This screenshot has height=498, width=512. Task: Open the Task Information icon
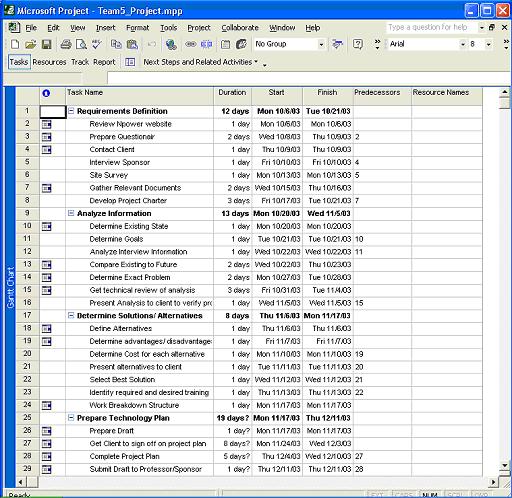[225, 44]
